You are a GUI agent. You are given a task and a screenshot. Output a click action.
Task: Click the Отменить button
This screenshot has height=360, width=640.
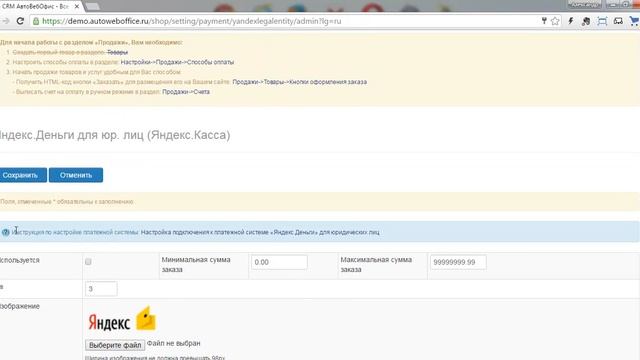point(76,175)
